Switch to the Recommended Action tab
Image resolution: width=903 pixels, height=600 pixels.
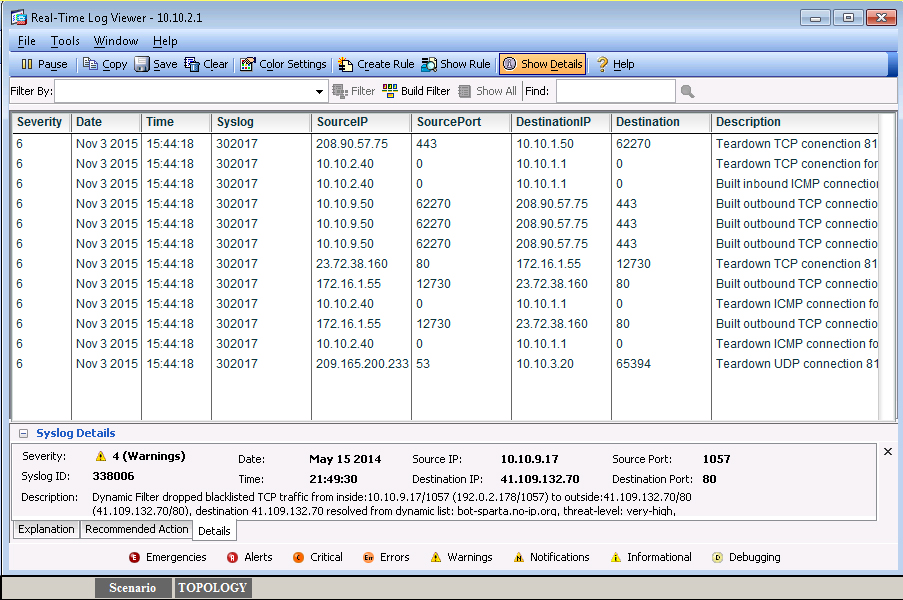tap(136, 530)
